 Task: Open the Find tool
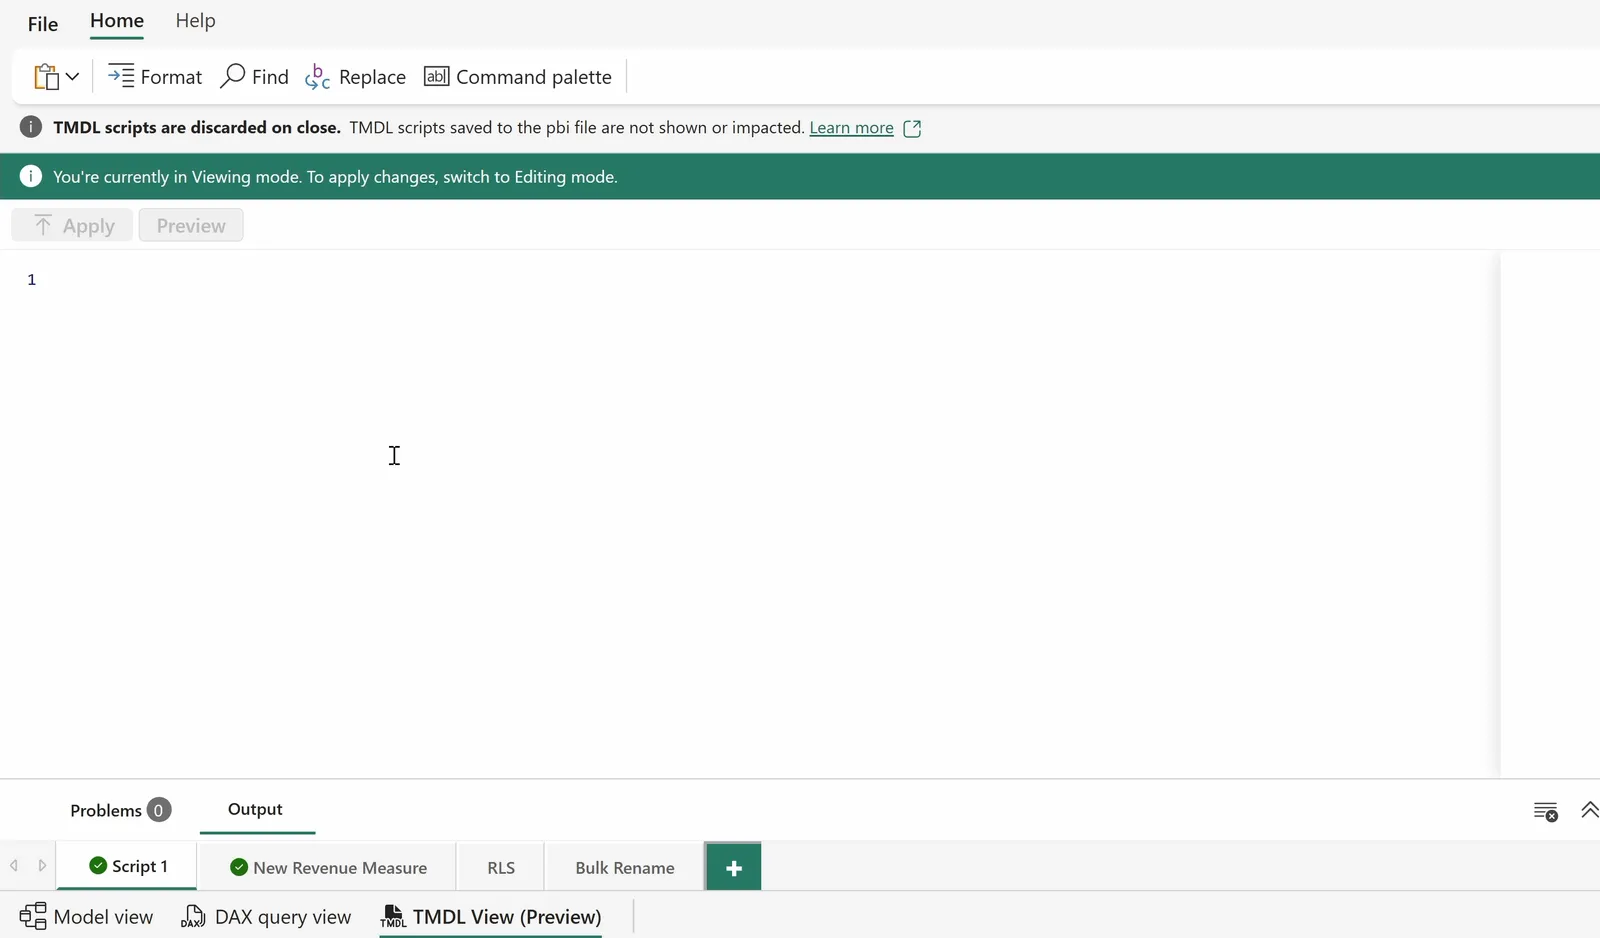click(x=255, y=77)
